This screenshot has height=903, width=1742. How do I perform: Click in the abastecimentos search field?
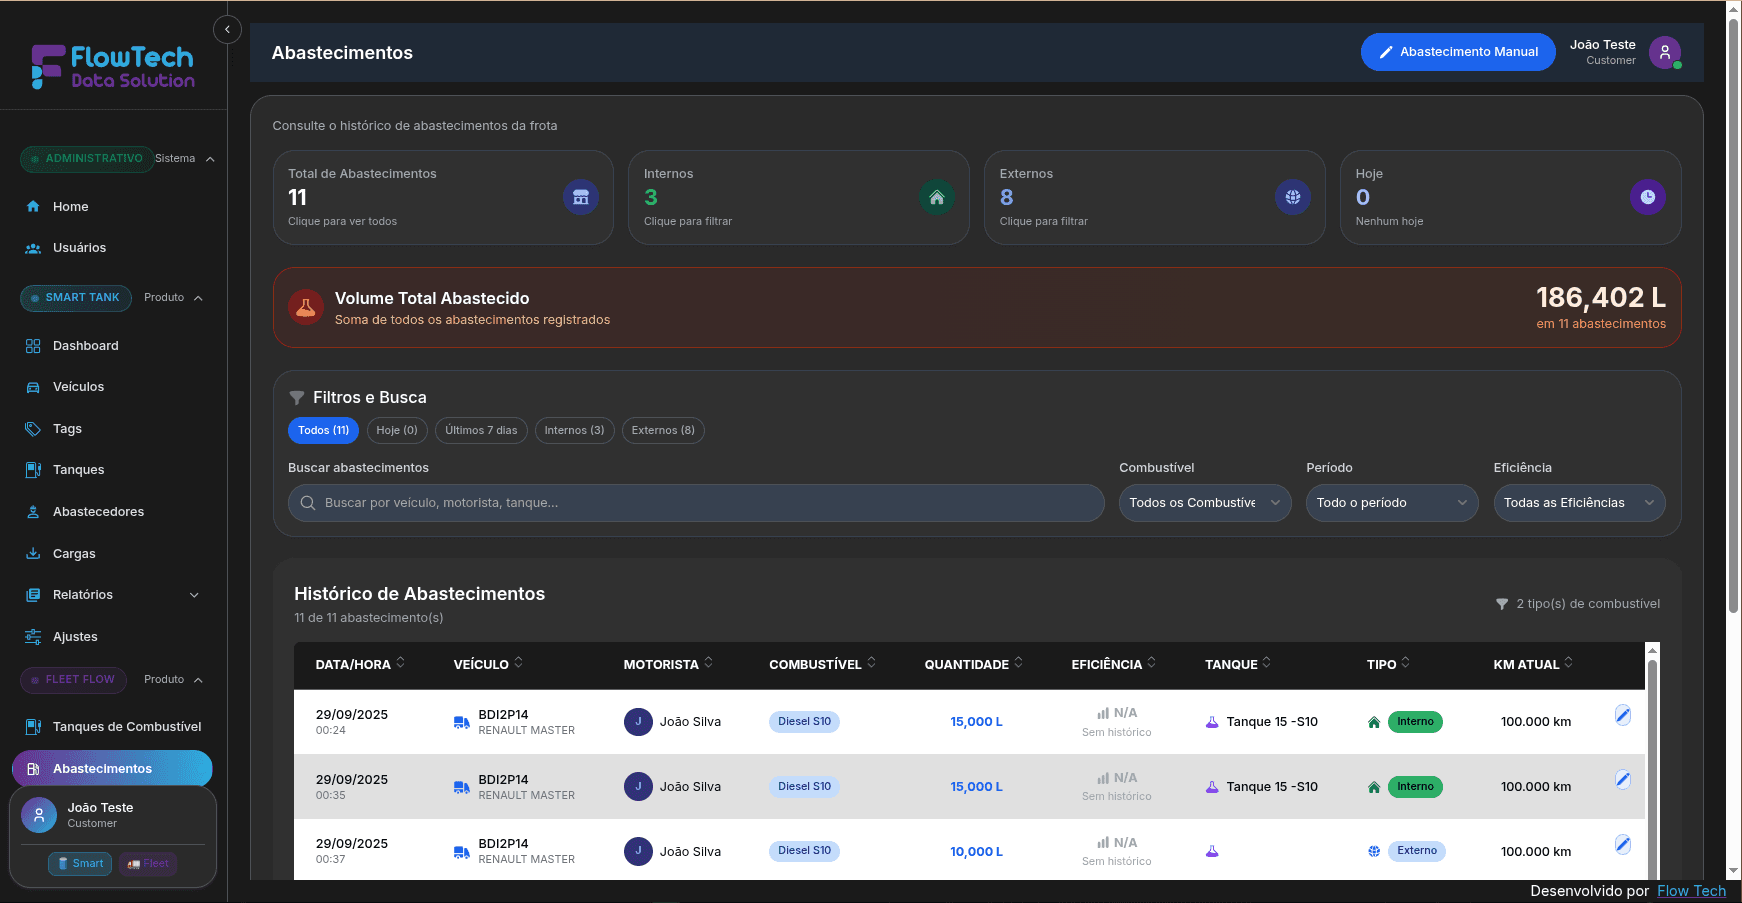tap(696, 503)
